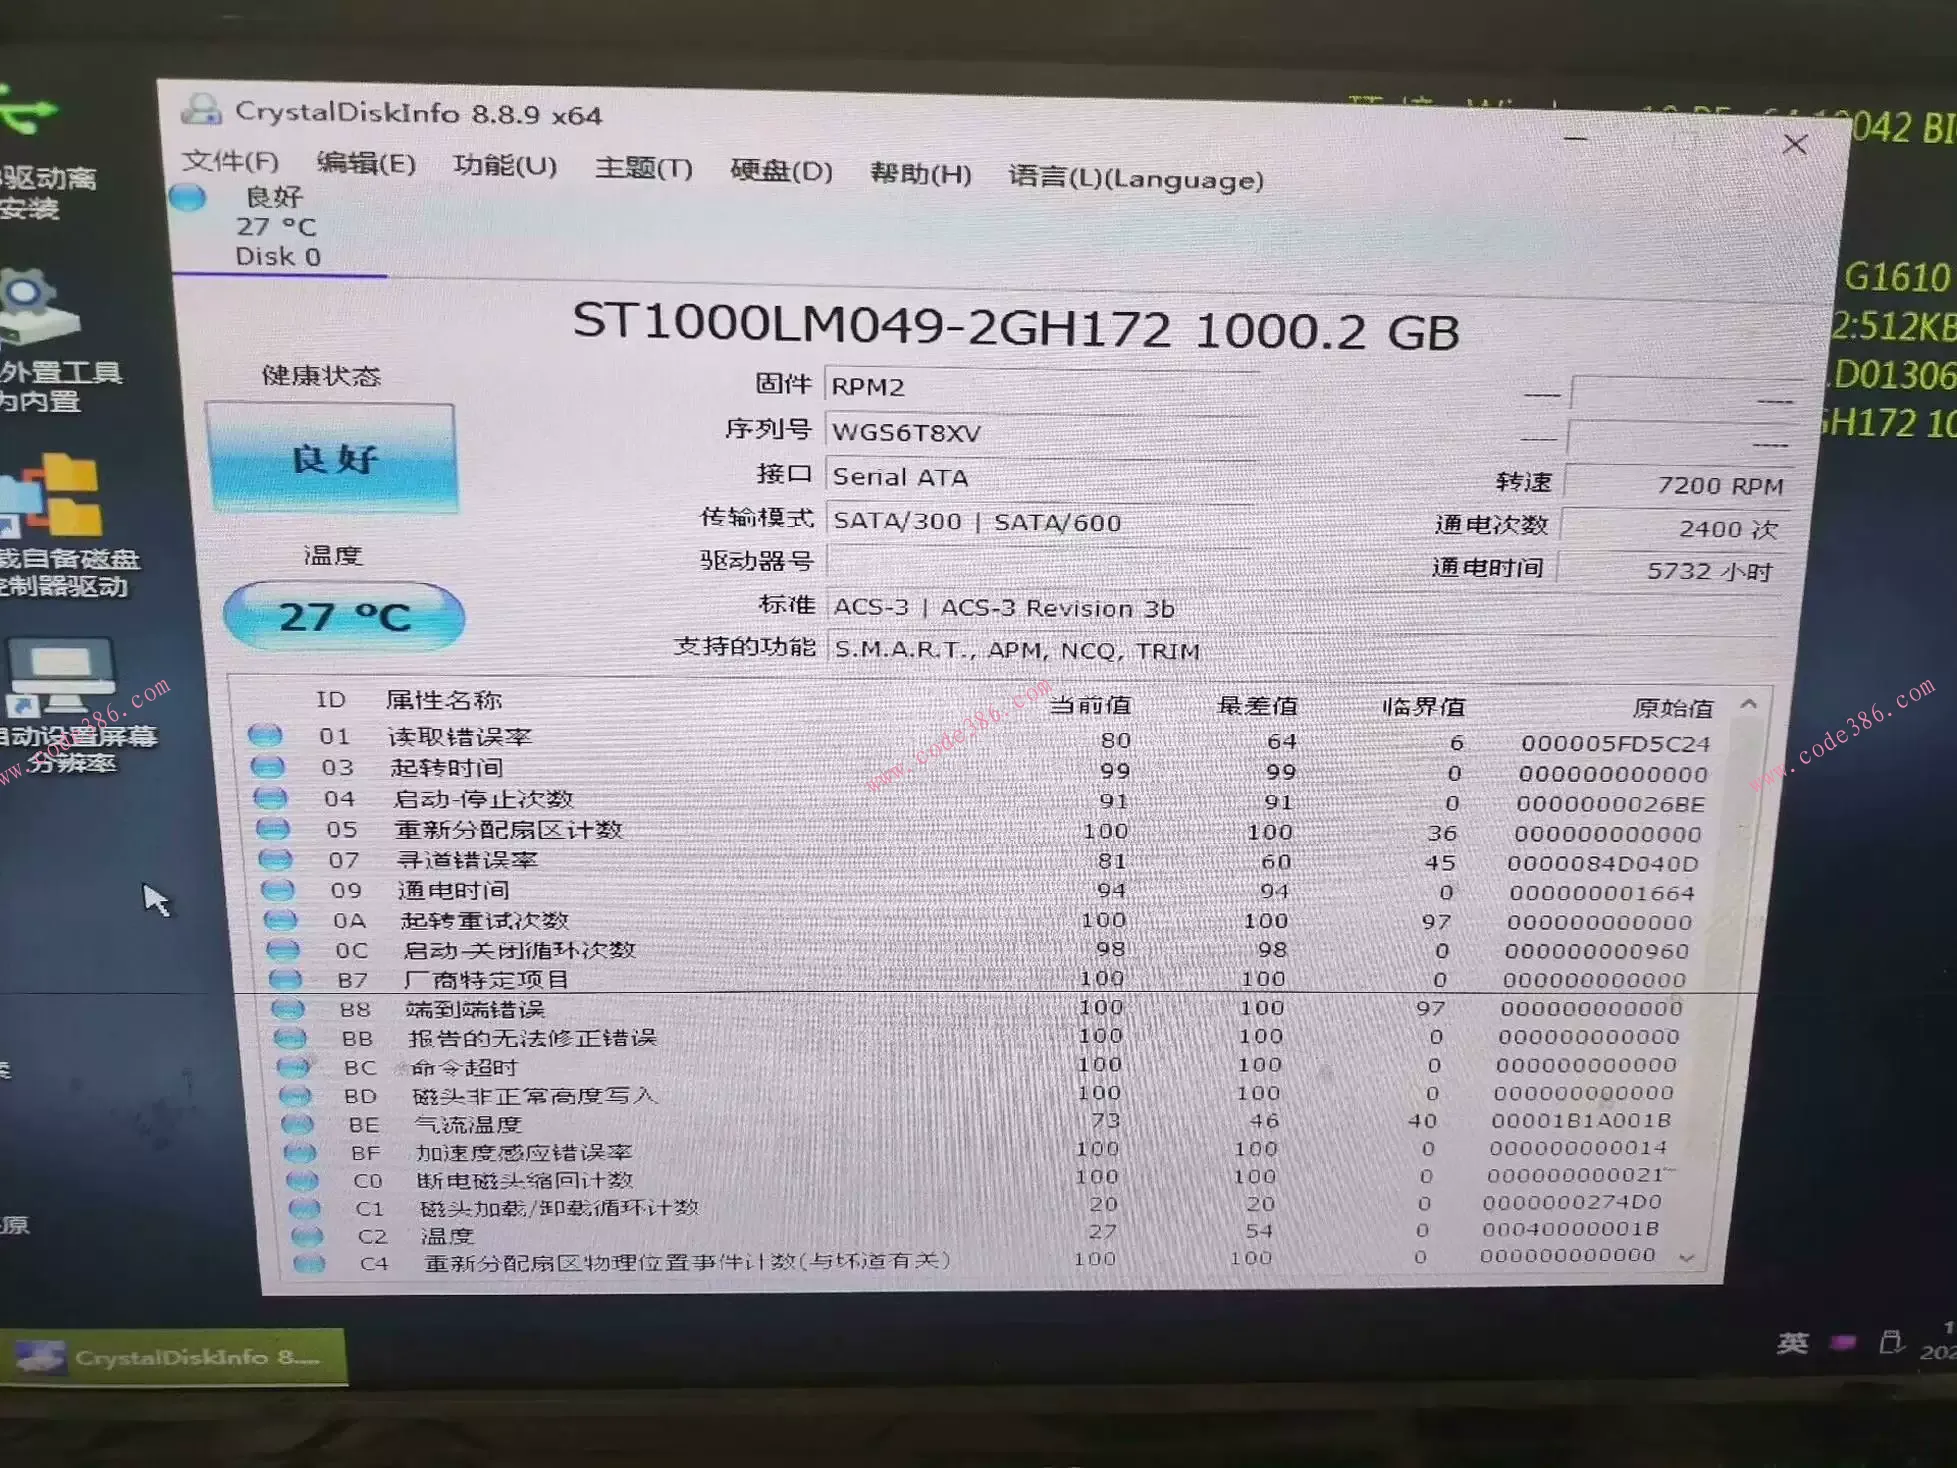Open the 文件(F) menu
This screenshot has height=1468, width=1957.
coord(228,162)
